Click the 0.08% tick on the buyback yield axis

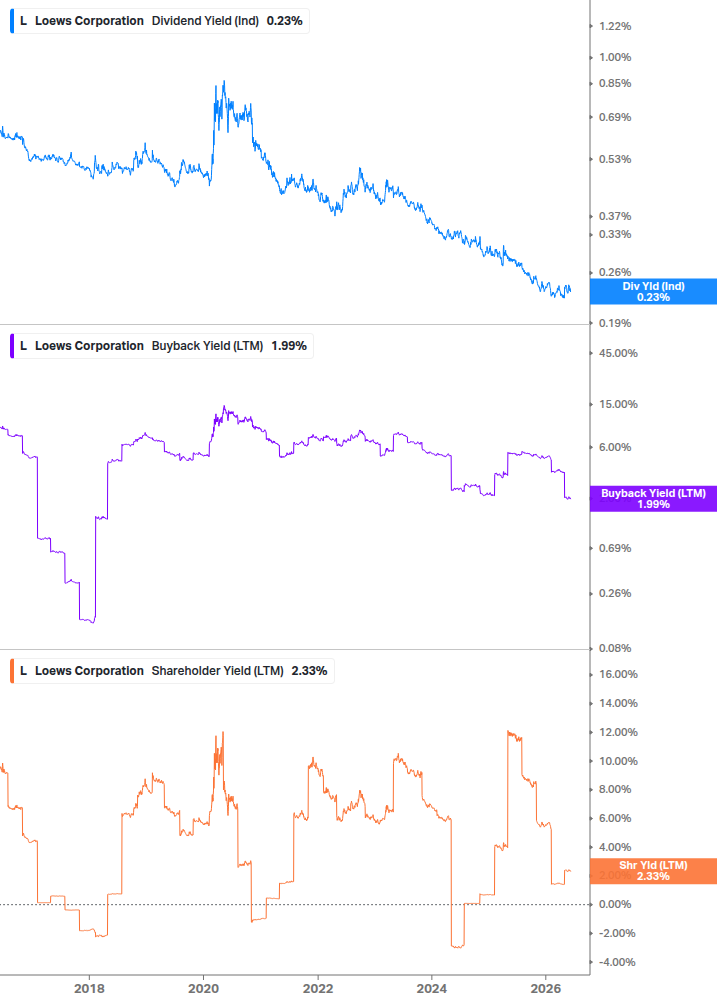(x=615, y=648)
